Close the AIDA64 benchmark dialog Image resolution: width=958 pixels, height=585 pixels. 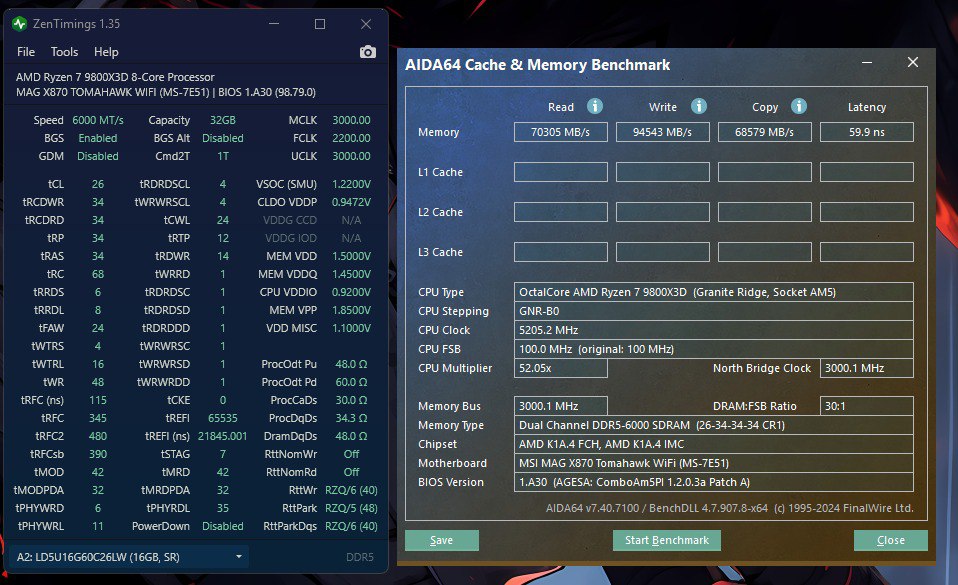[890, 540]
